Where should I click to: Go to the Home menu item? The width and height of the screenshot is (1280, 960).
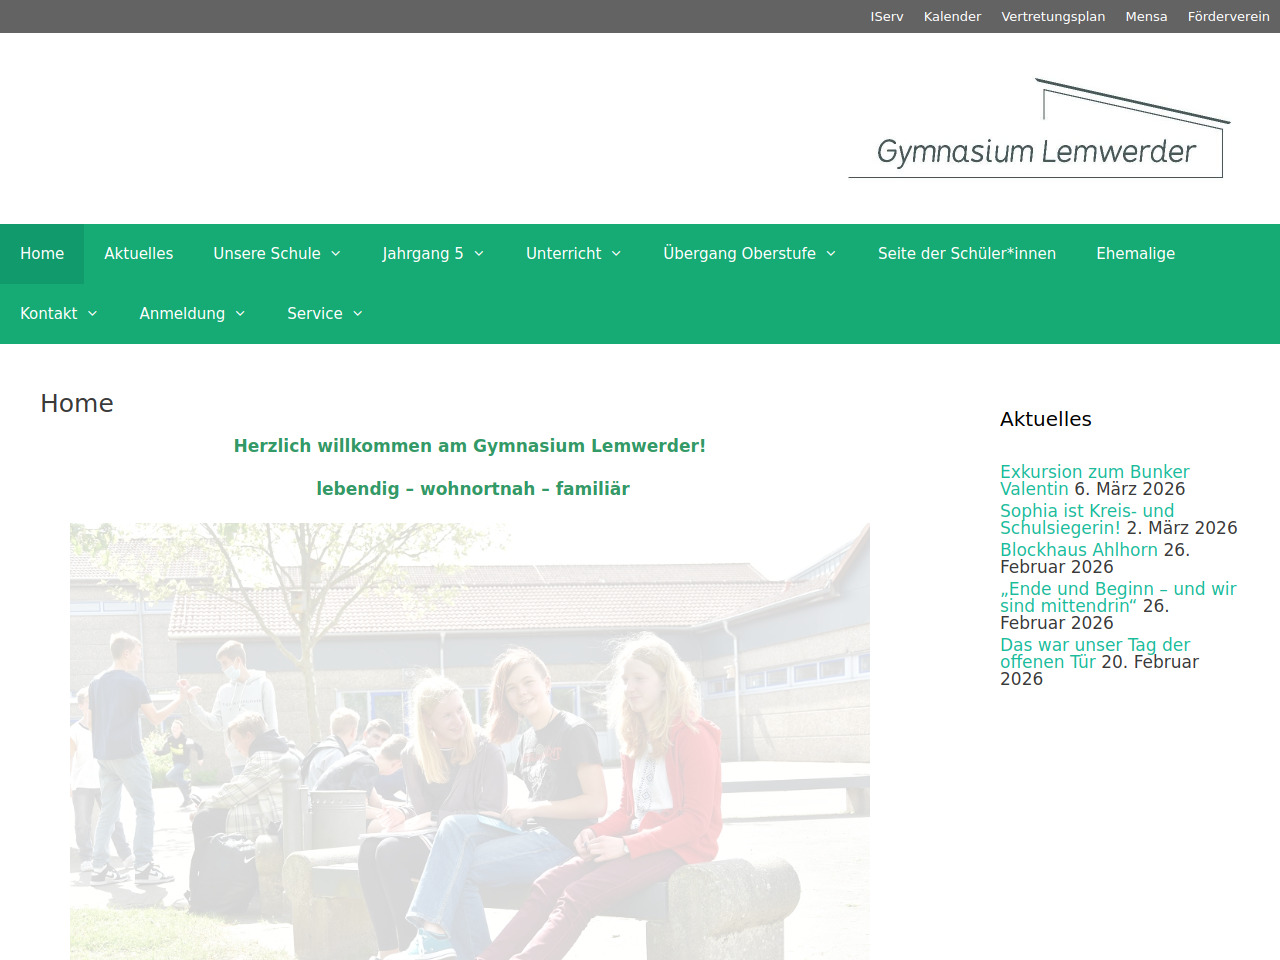pyautogui.click(x=42, y=254)
